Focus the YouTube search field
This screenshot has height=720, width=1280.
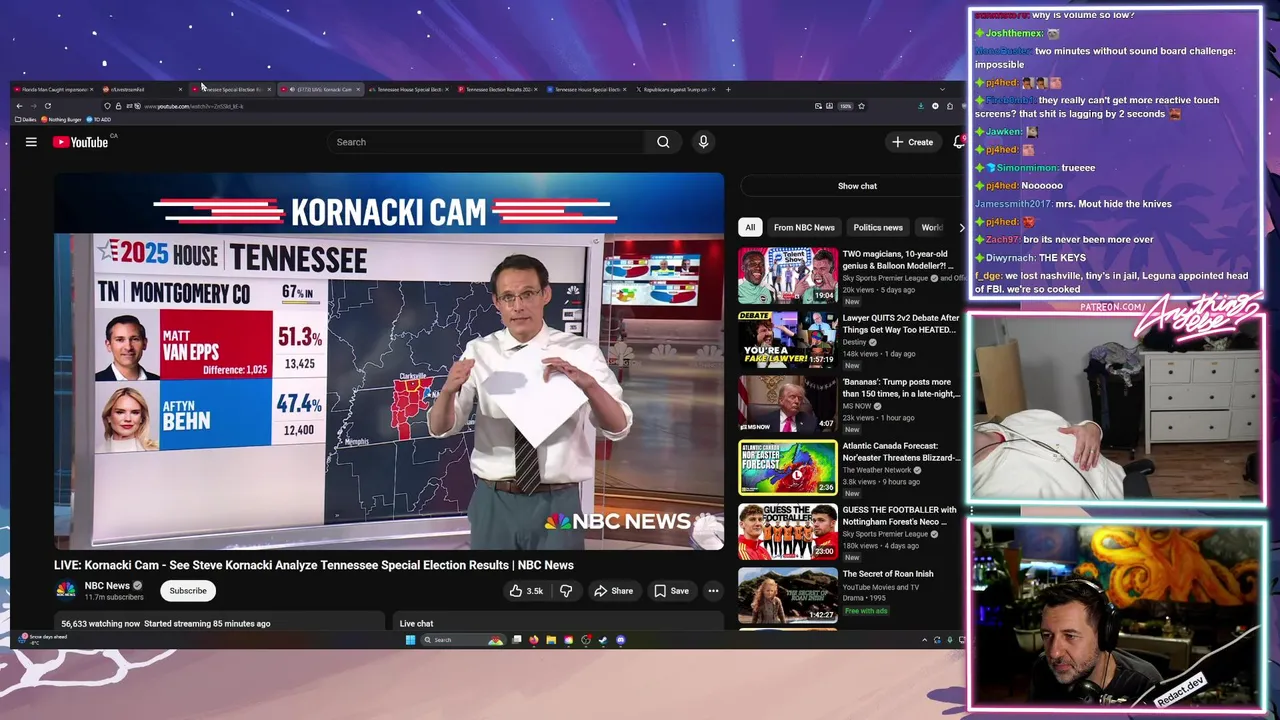coord(487,142)
